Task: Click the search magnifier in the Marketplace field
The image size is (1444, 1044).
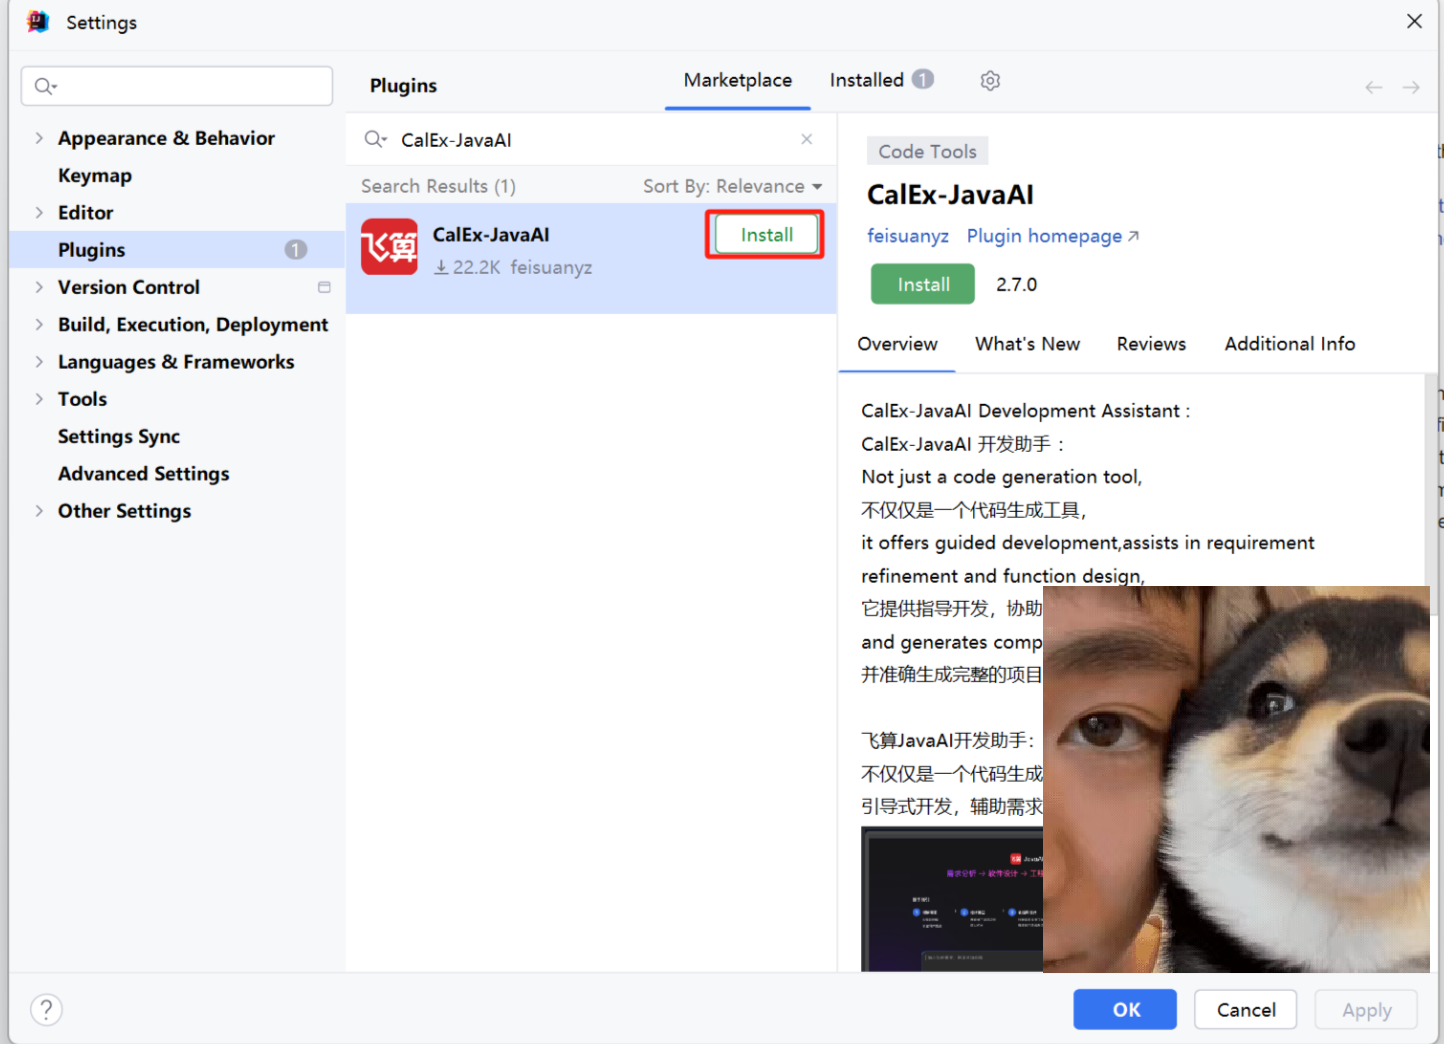Action: 375,139
